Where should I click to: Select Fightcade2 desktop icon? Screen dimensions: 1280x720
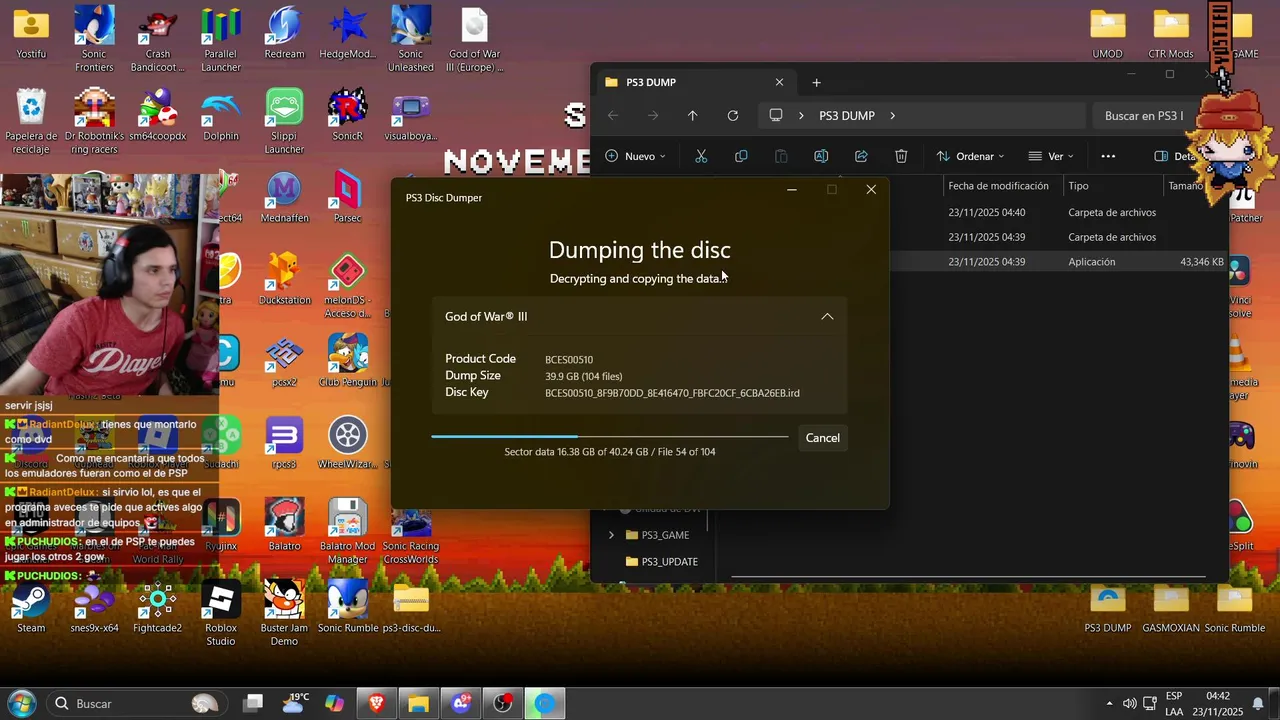(x=157, y=607)
